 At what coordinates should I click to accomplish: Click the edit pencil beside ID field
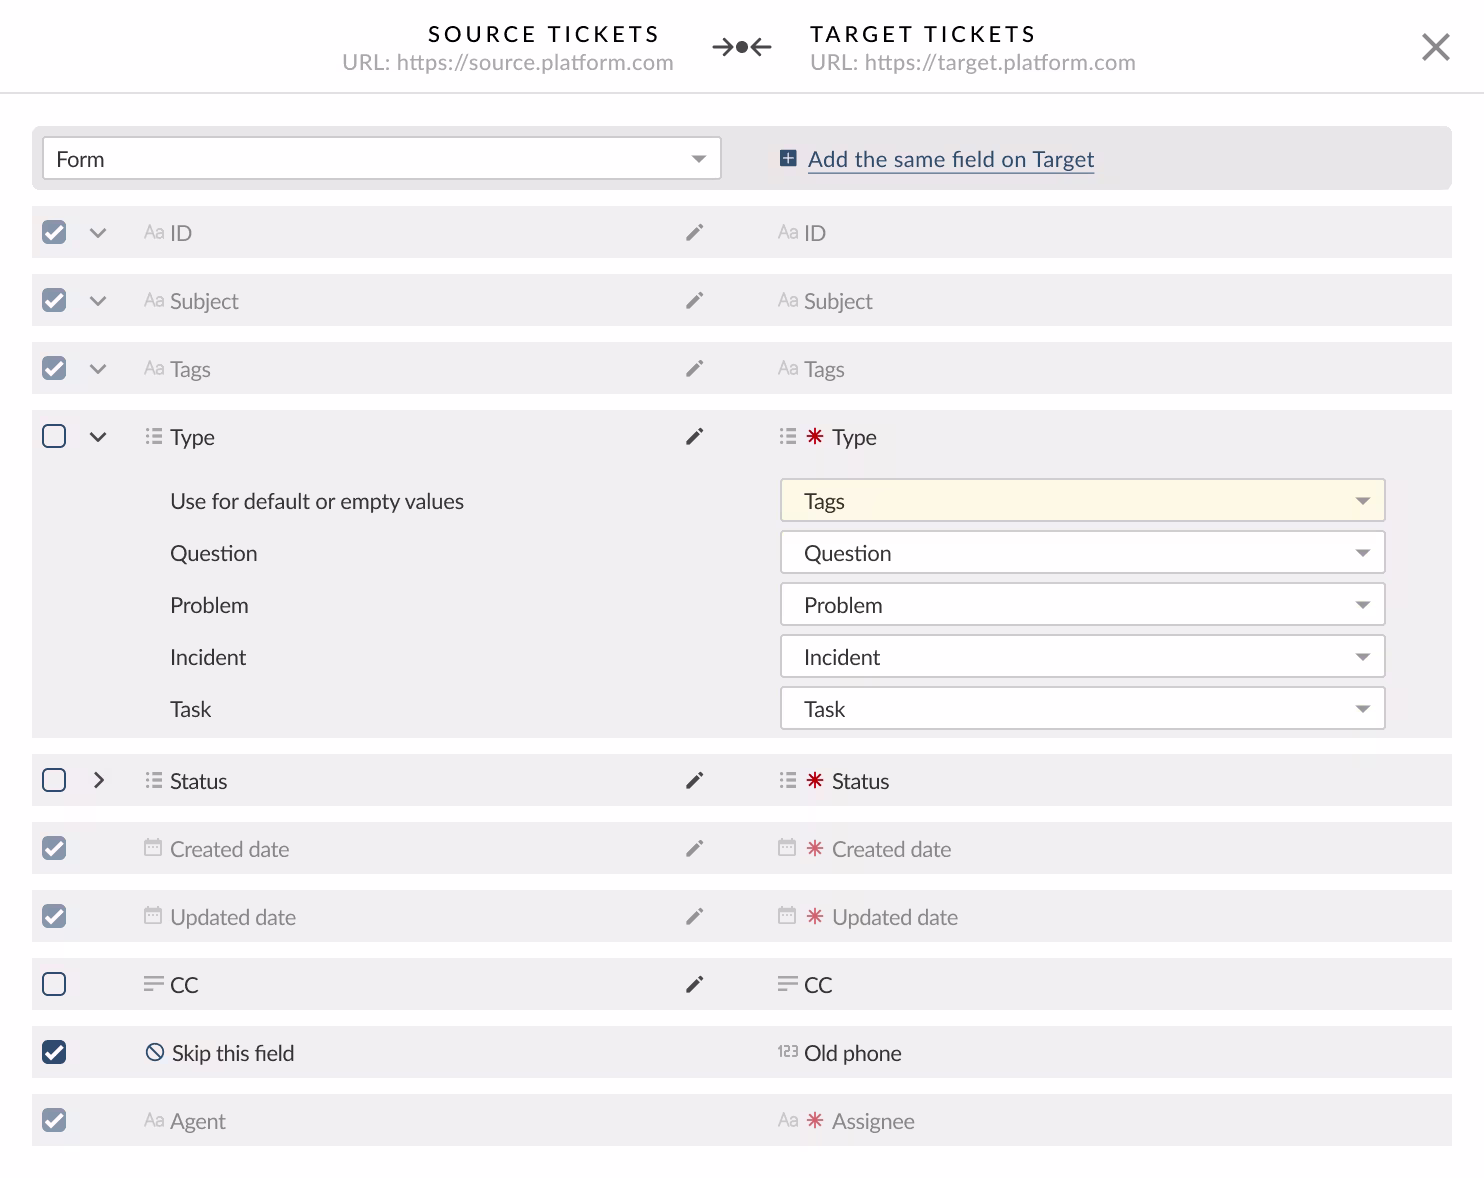pyautogui.click(x=694, y=233)
